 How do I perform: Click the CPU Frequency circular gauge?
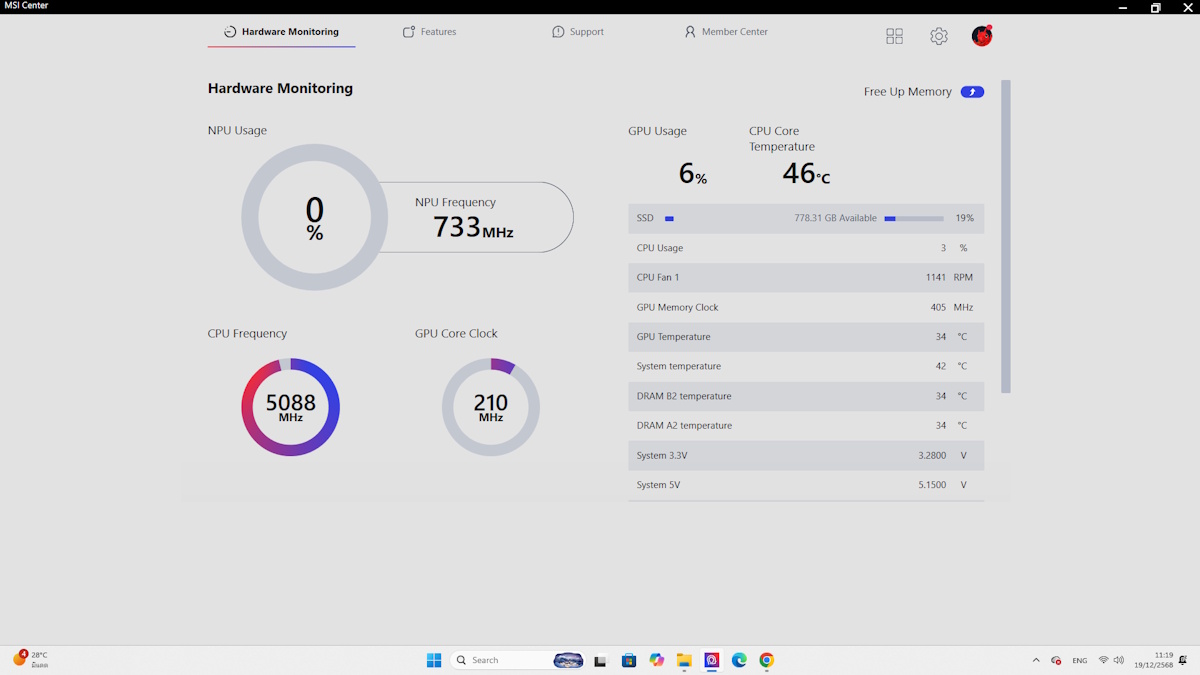pos(290,407)
